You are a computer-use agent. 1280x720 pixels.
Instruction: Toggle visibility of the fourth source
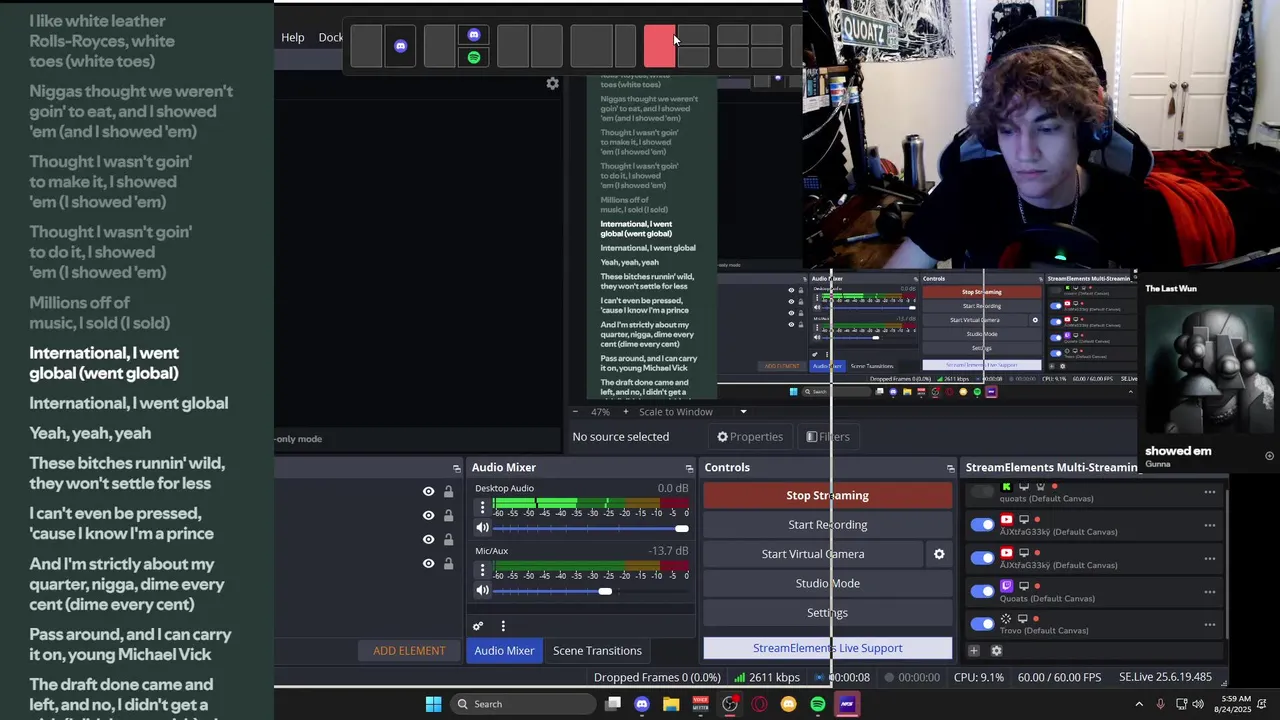pos(428,564)
